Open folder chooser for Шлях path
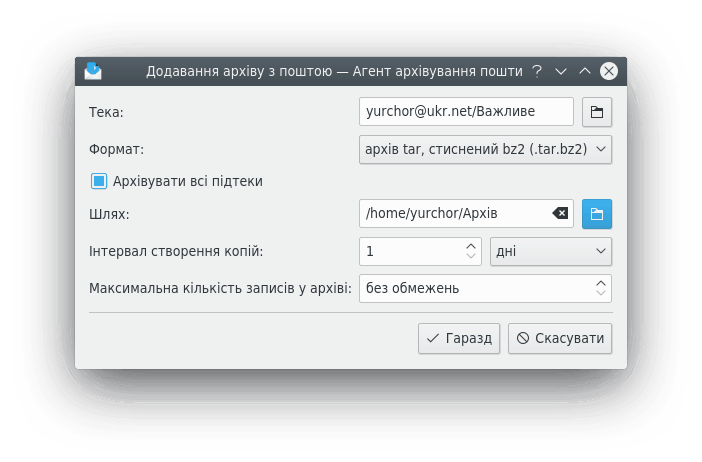 pyautogui.click(x=597, y=214)
